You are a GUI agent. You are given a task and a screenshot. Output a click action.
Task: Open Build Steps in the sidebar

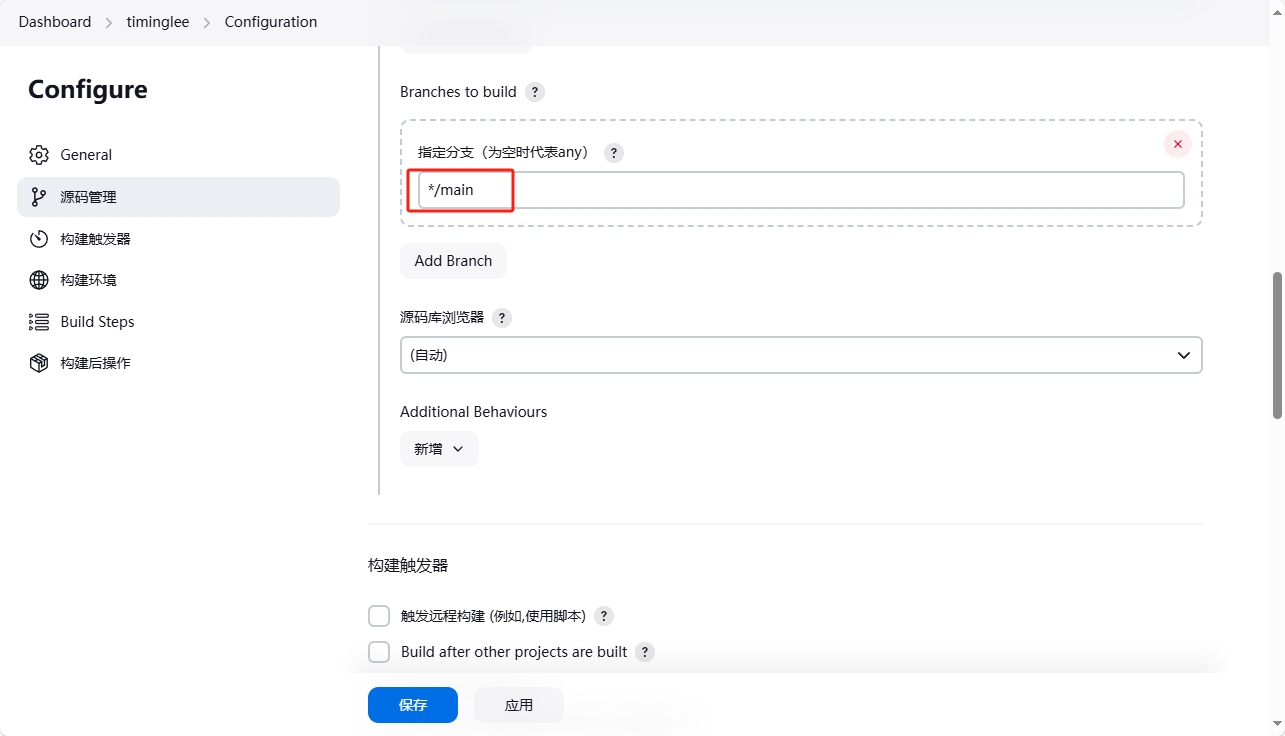pyautogui.click(x=178, y=322)
